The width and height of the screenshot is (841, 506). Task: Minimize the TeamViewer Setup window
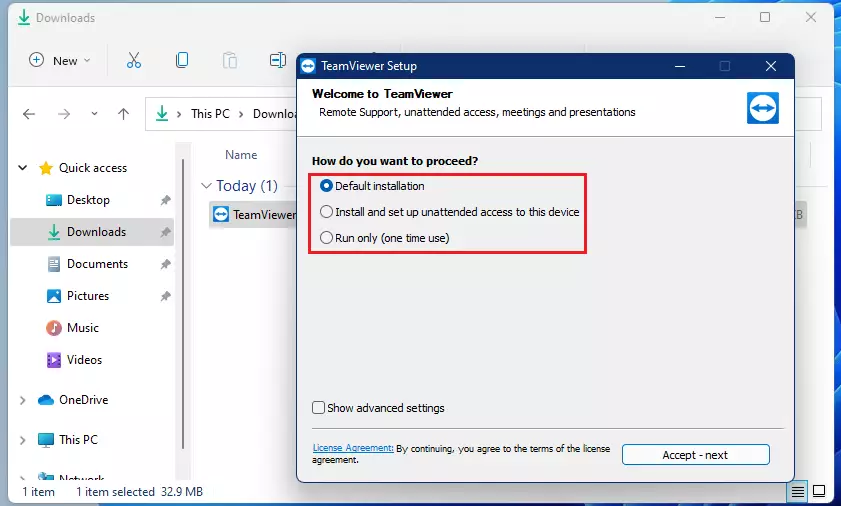click(x=680, y=66)
